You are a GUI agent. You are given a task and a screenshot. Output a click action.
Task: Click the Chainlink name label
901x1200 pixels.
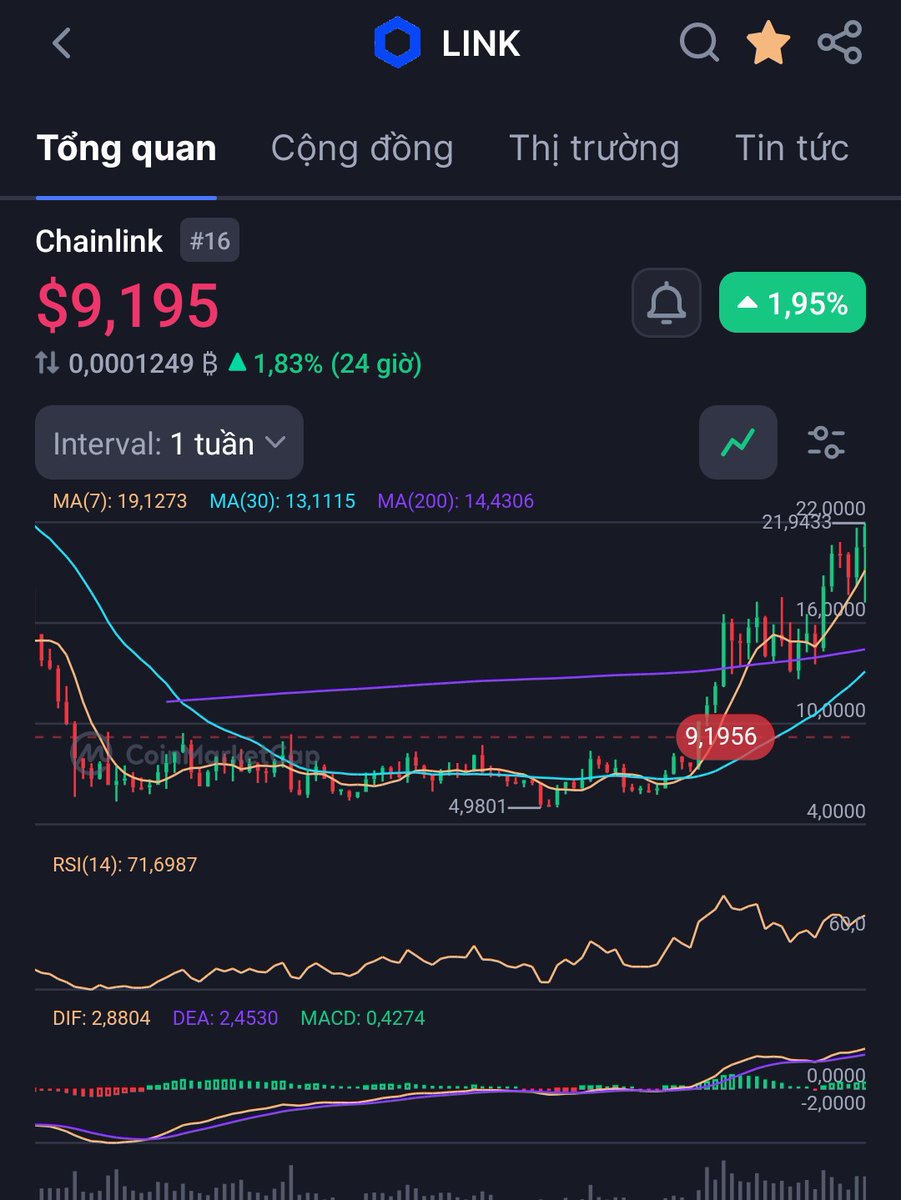99,241
